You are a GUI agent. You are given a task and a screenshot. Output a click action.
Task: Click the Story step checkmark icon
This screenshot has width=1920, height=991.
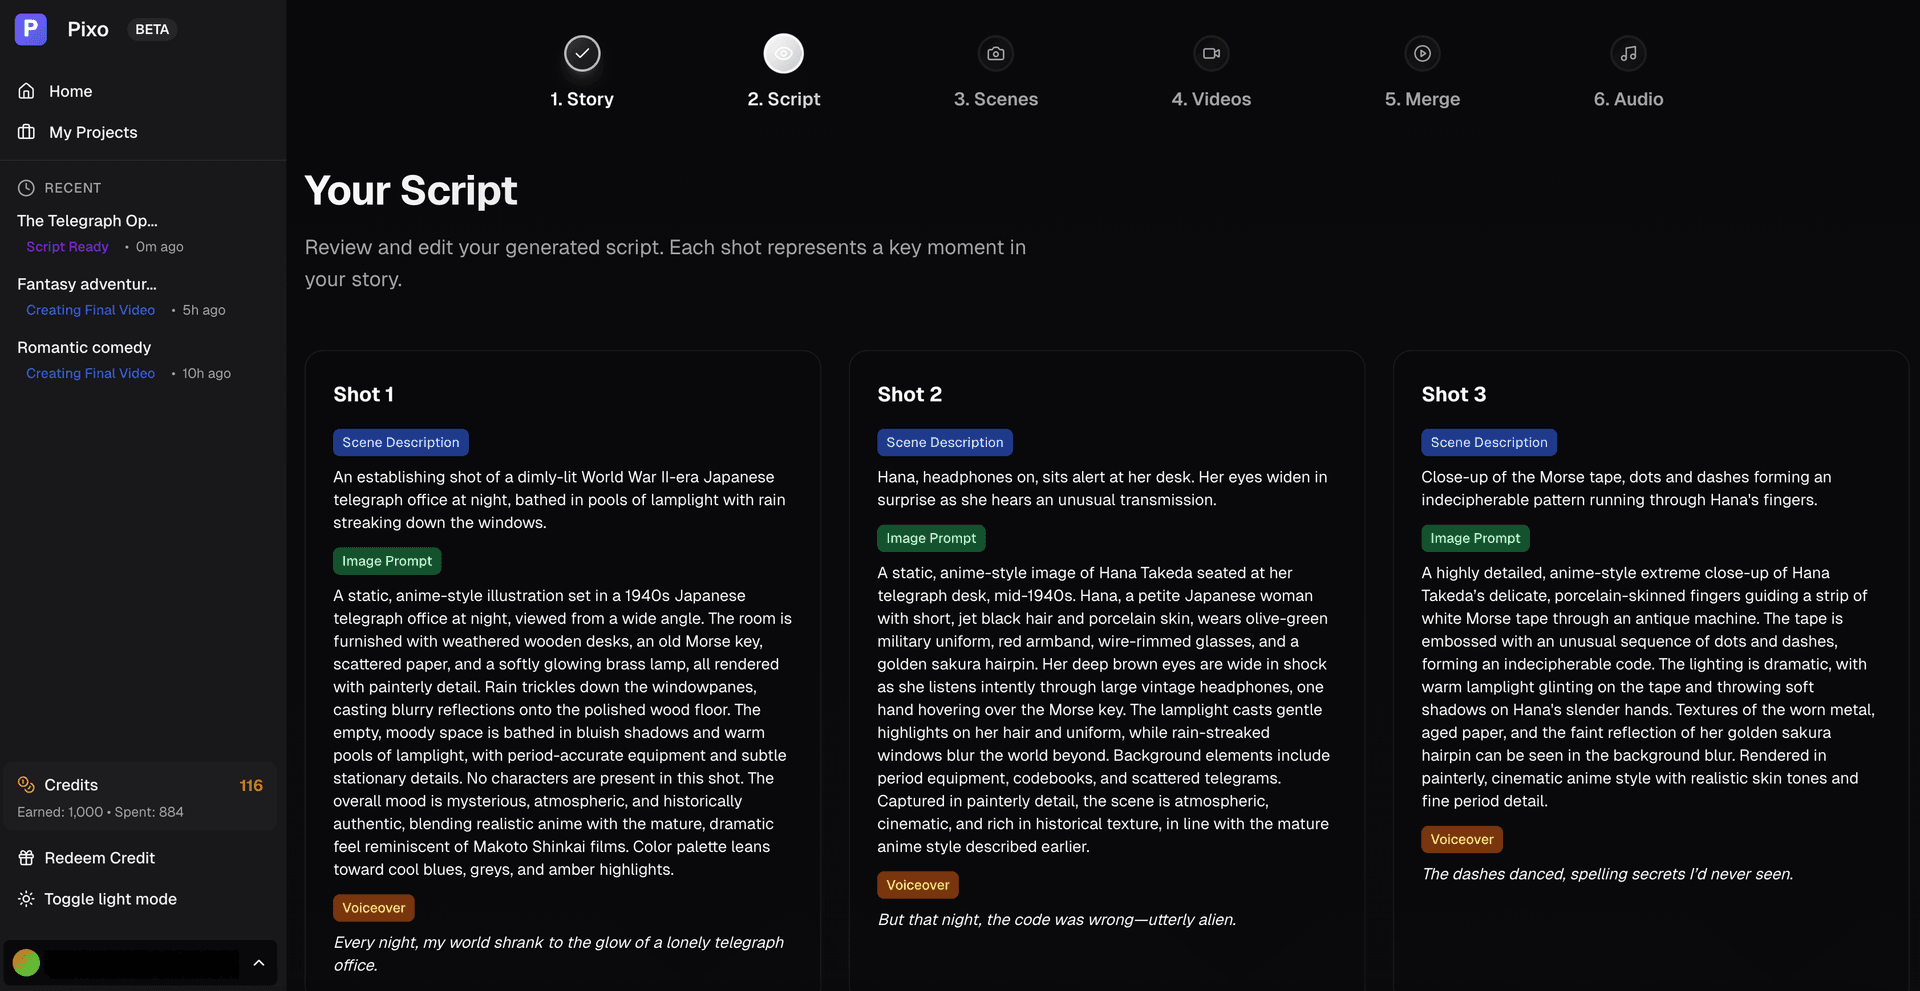click(x=582, y=53)
